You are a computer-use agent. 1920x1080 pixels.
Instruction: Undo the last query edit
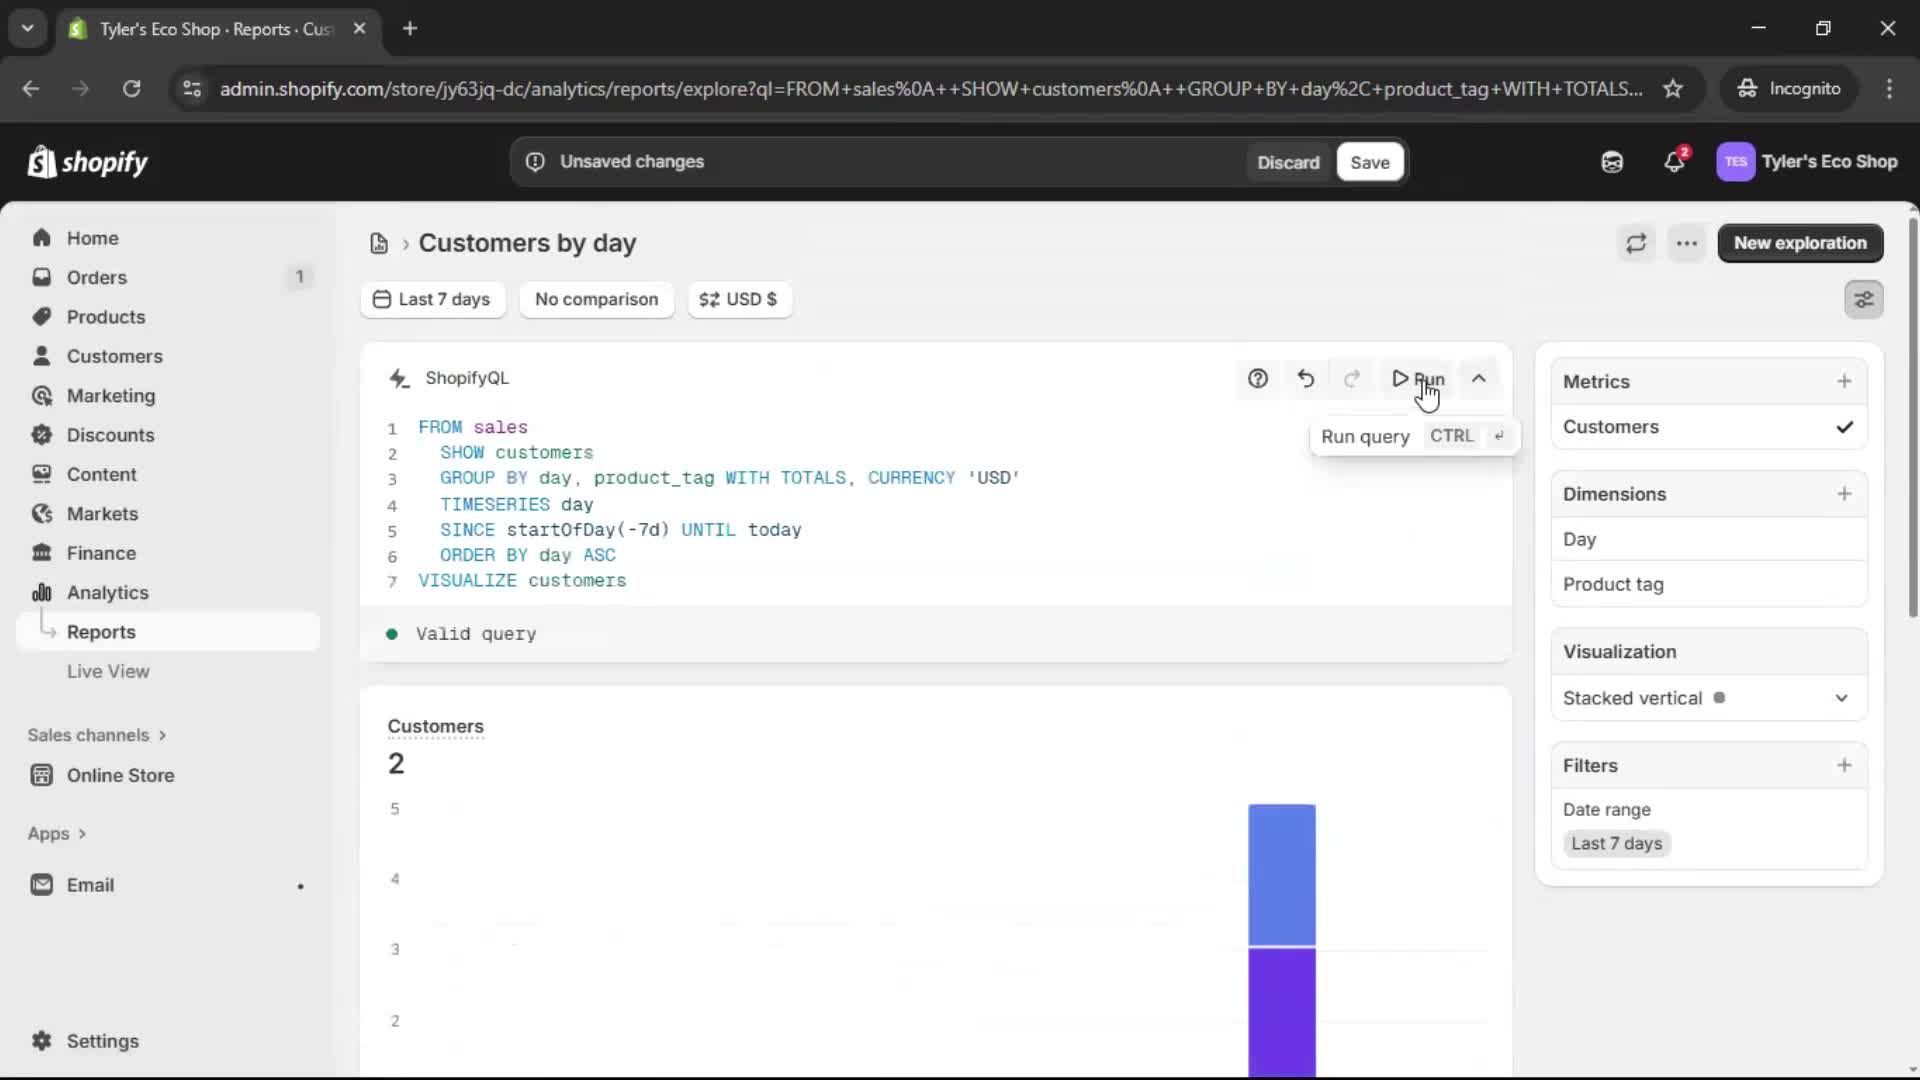click(1306, 378)
